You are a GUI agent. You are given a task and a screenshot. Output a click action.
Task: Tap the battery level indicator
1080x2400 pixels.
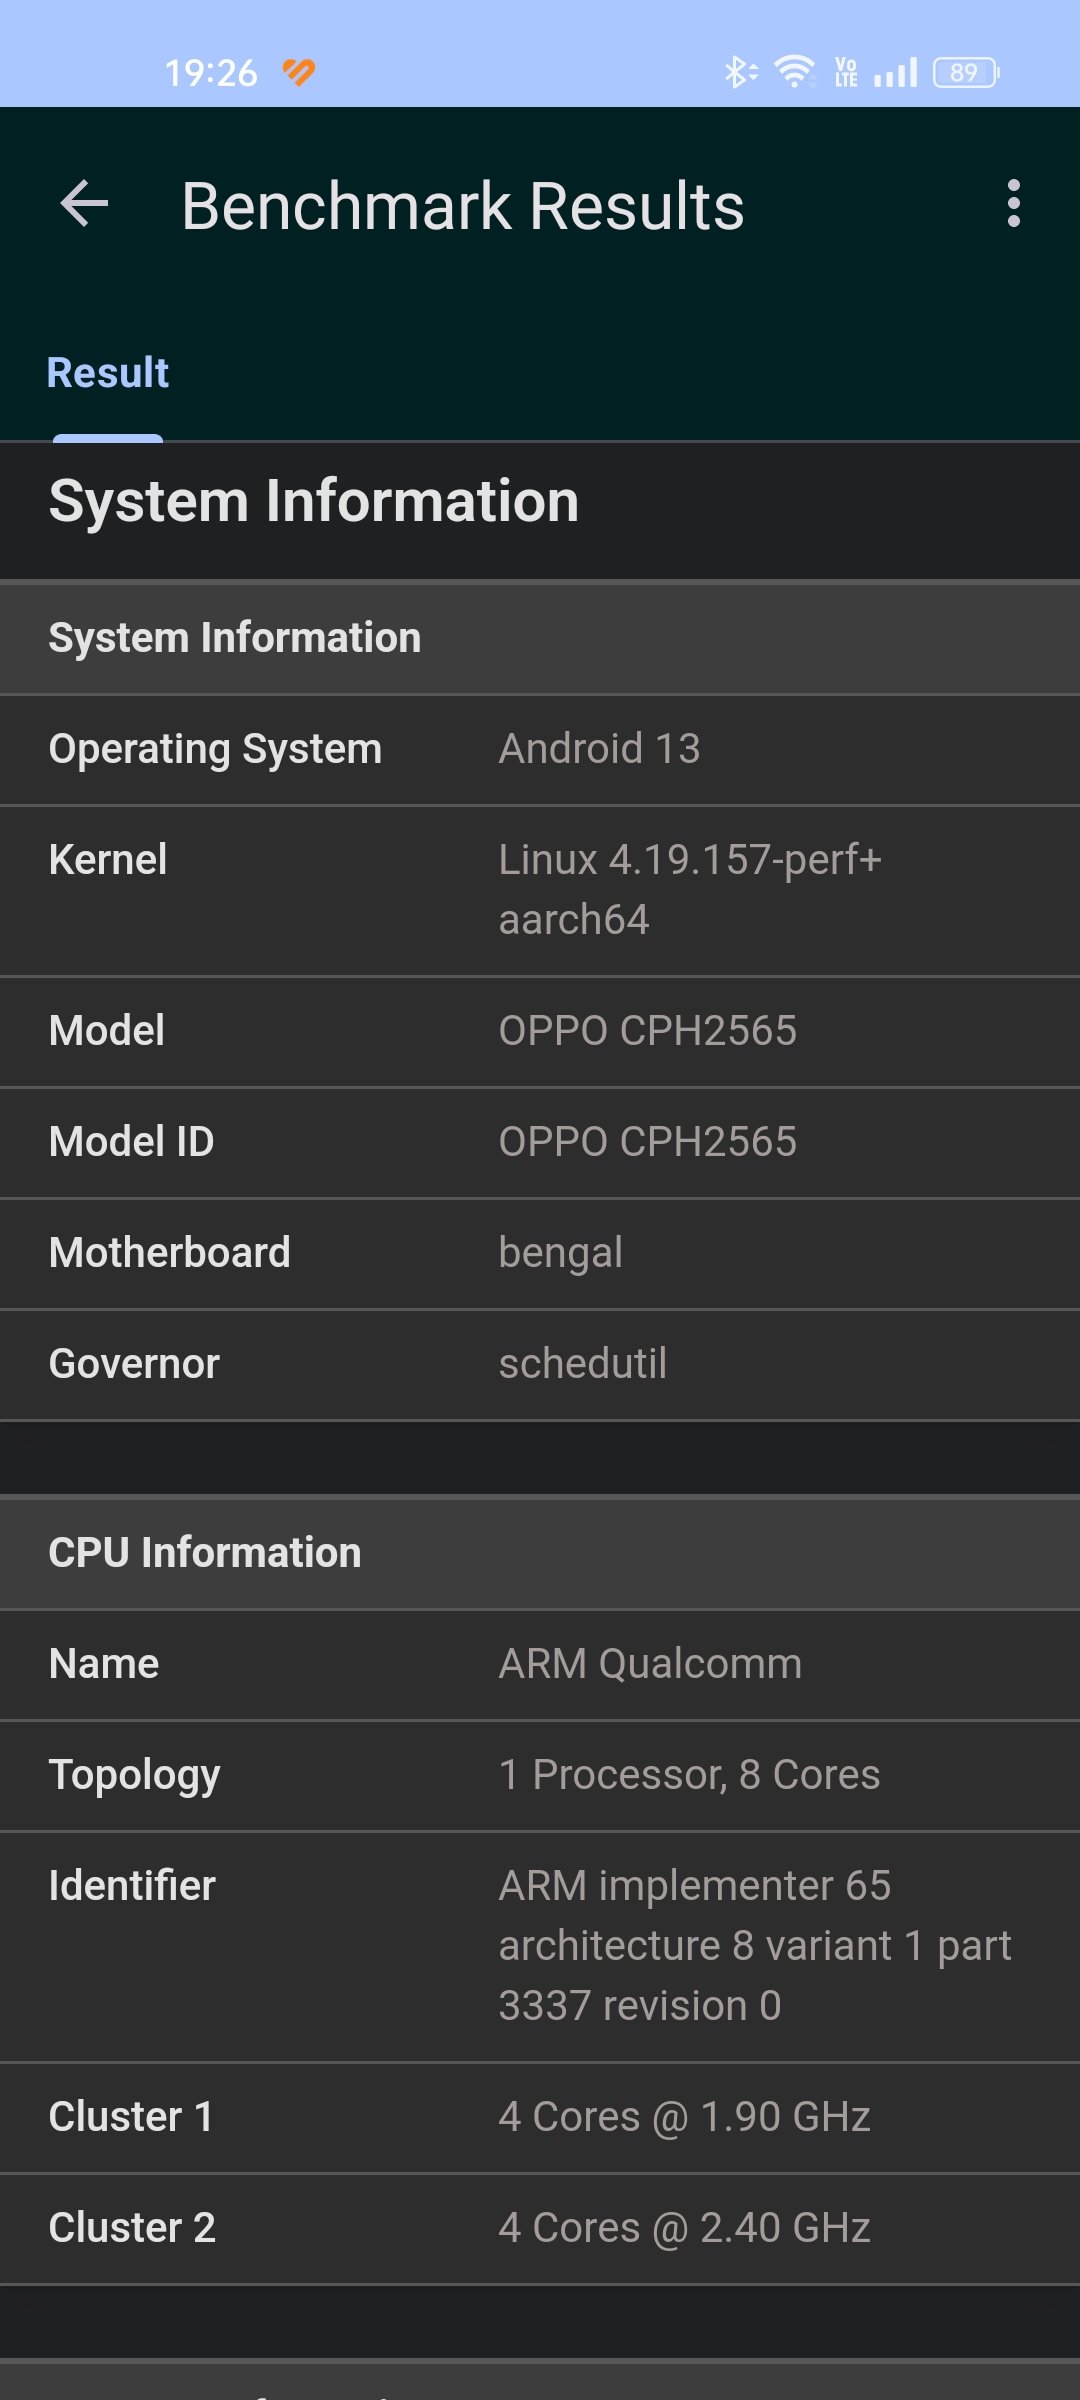click(966, 72)
